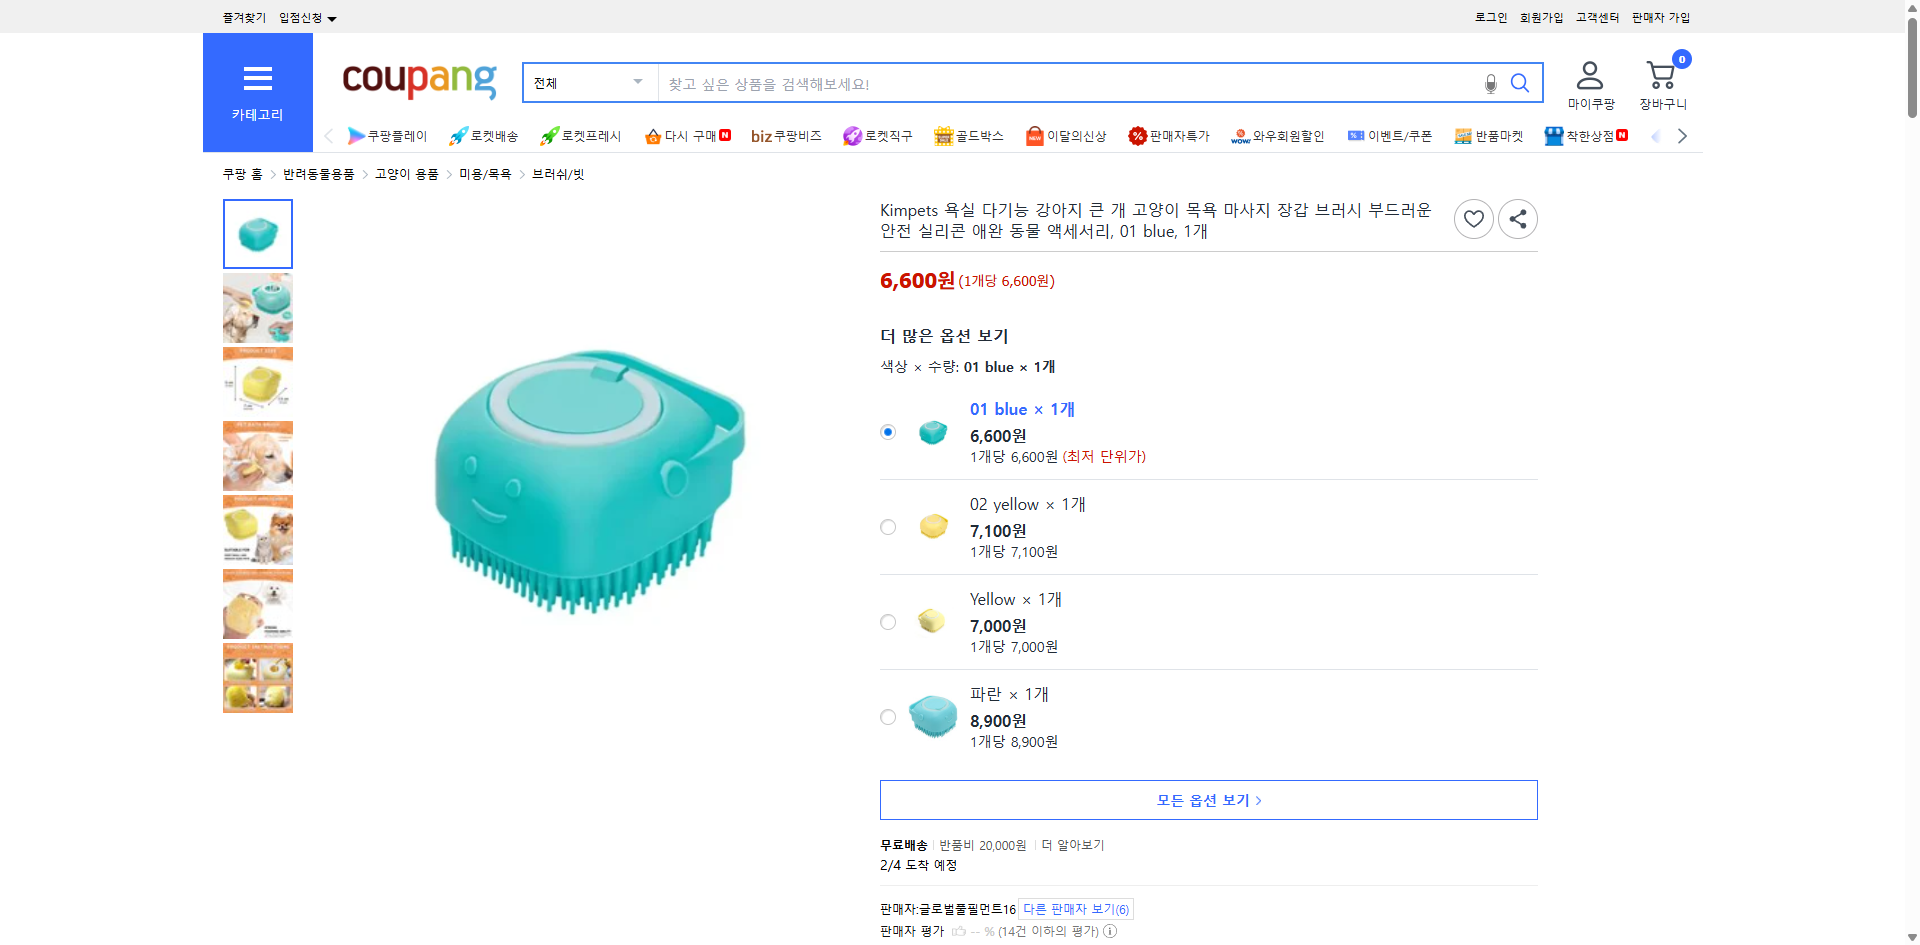
Task: Choose the Yellow 7,000원 variant
Action: [x=887, y=621]
